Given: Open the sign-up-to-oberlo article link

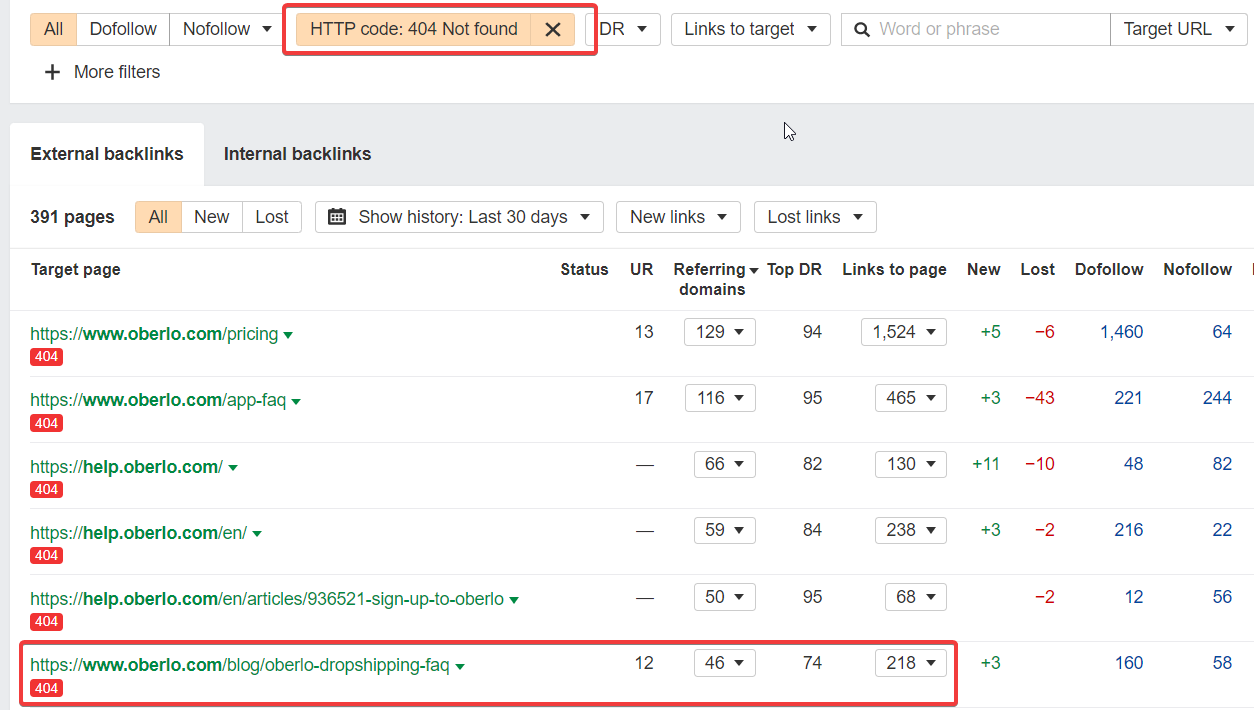Looking at the screenshot, I should coord(267,599).
